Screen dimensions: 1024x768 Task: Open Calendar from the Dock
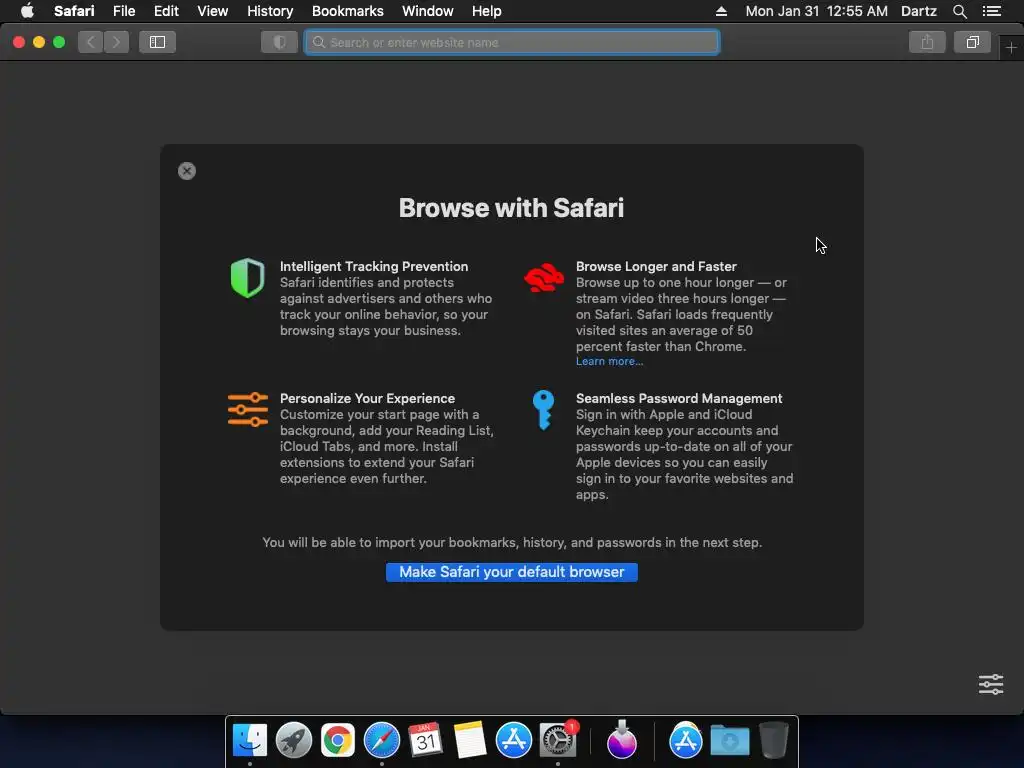(426, 741)
